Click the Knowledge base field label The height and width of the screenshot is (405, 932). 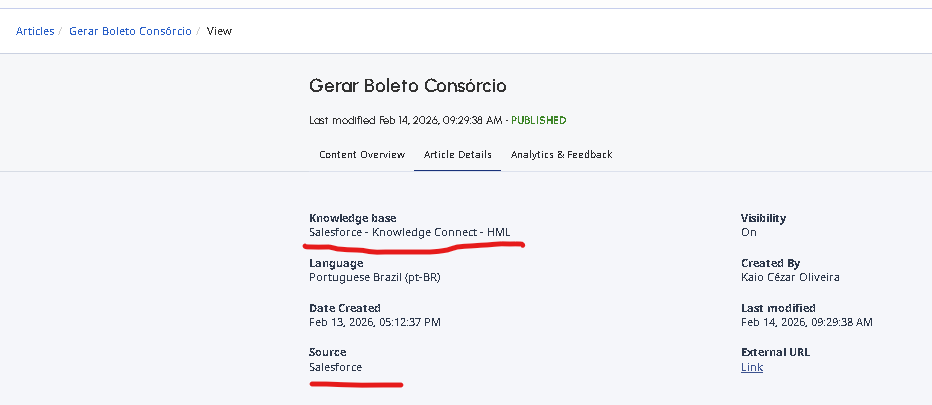352,218
